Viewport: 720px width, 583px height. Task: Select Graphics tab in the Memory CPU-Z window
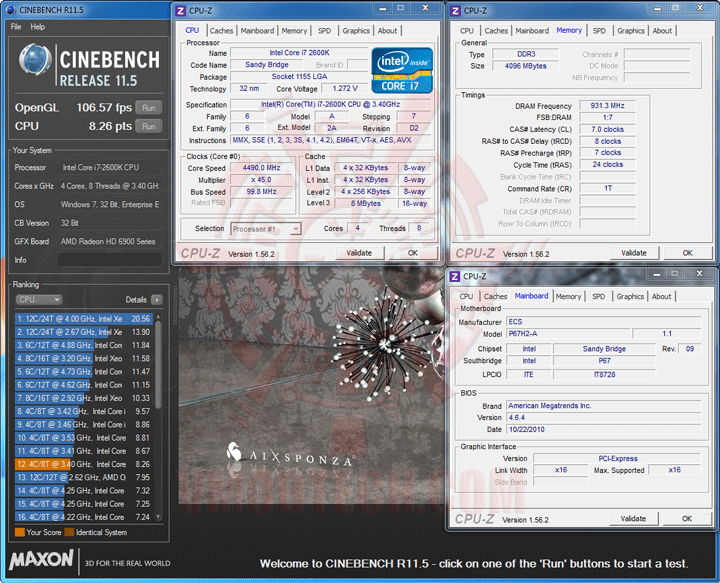pos(631,31)
